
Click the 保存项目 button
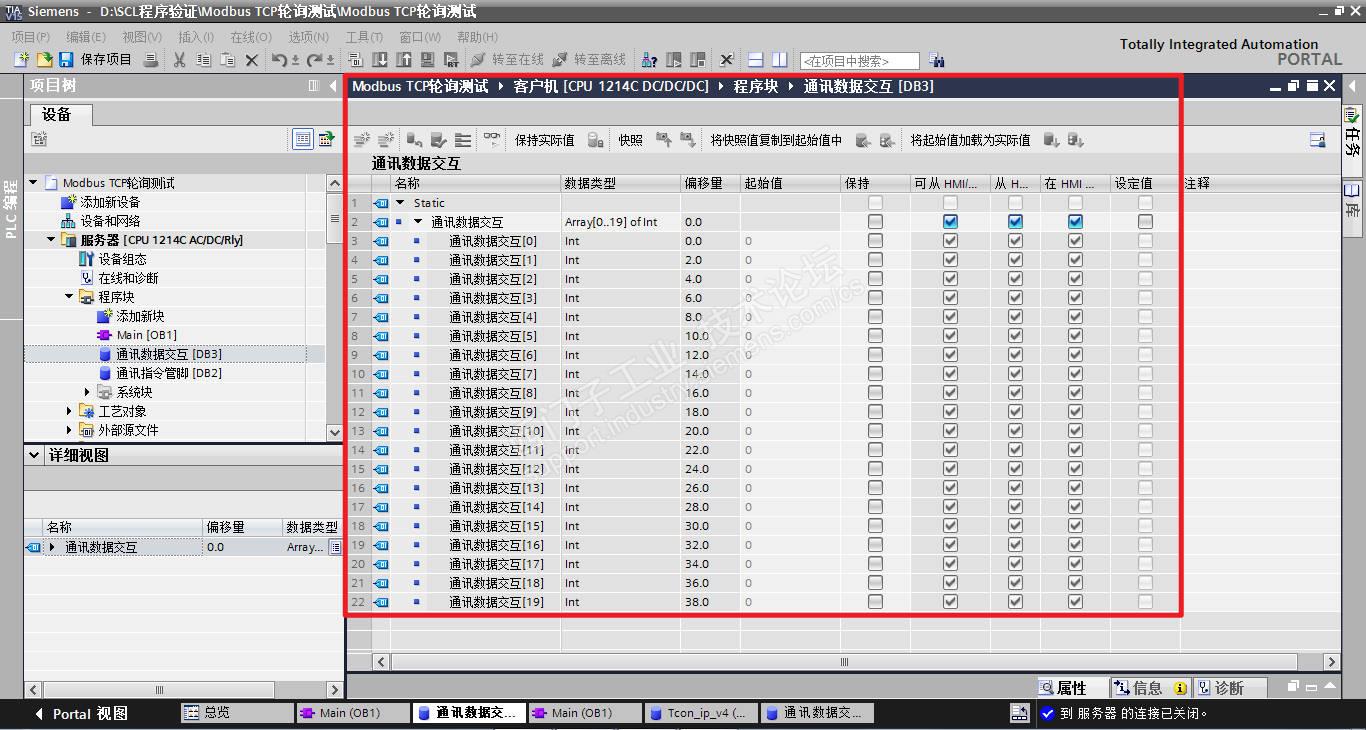pos(96,60)
